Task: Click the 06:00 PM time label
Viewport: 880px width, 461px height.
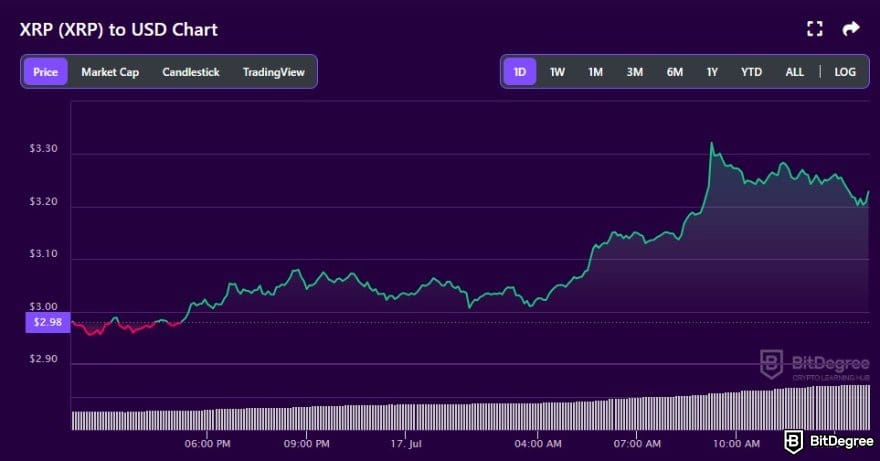Action: [x=207, y=444]
